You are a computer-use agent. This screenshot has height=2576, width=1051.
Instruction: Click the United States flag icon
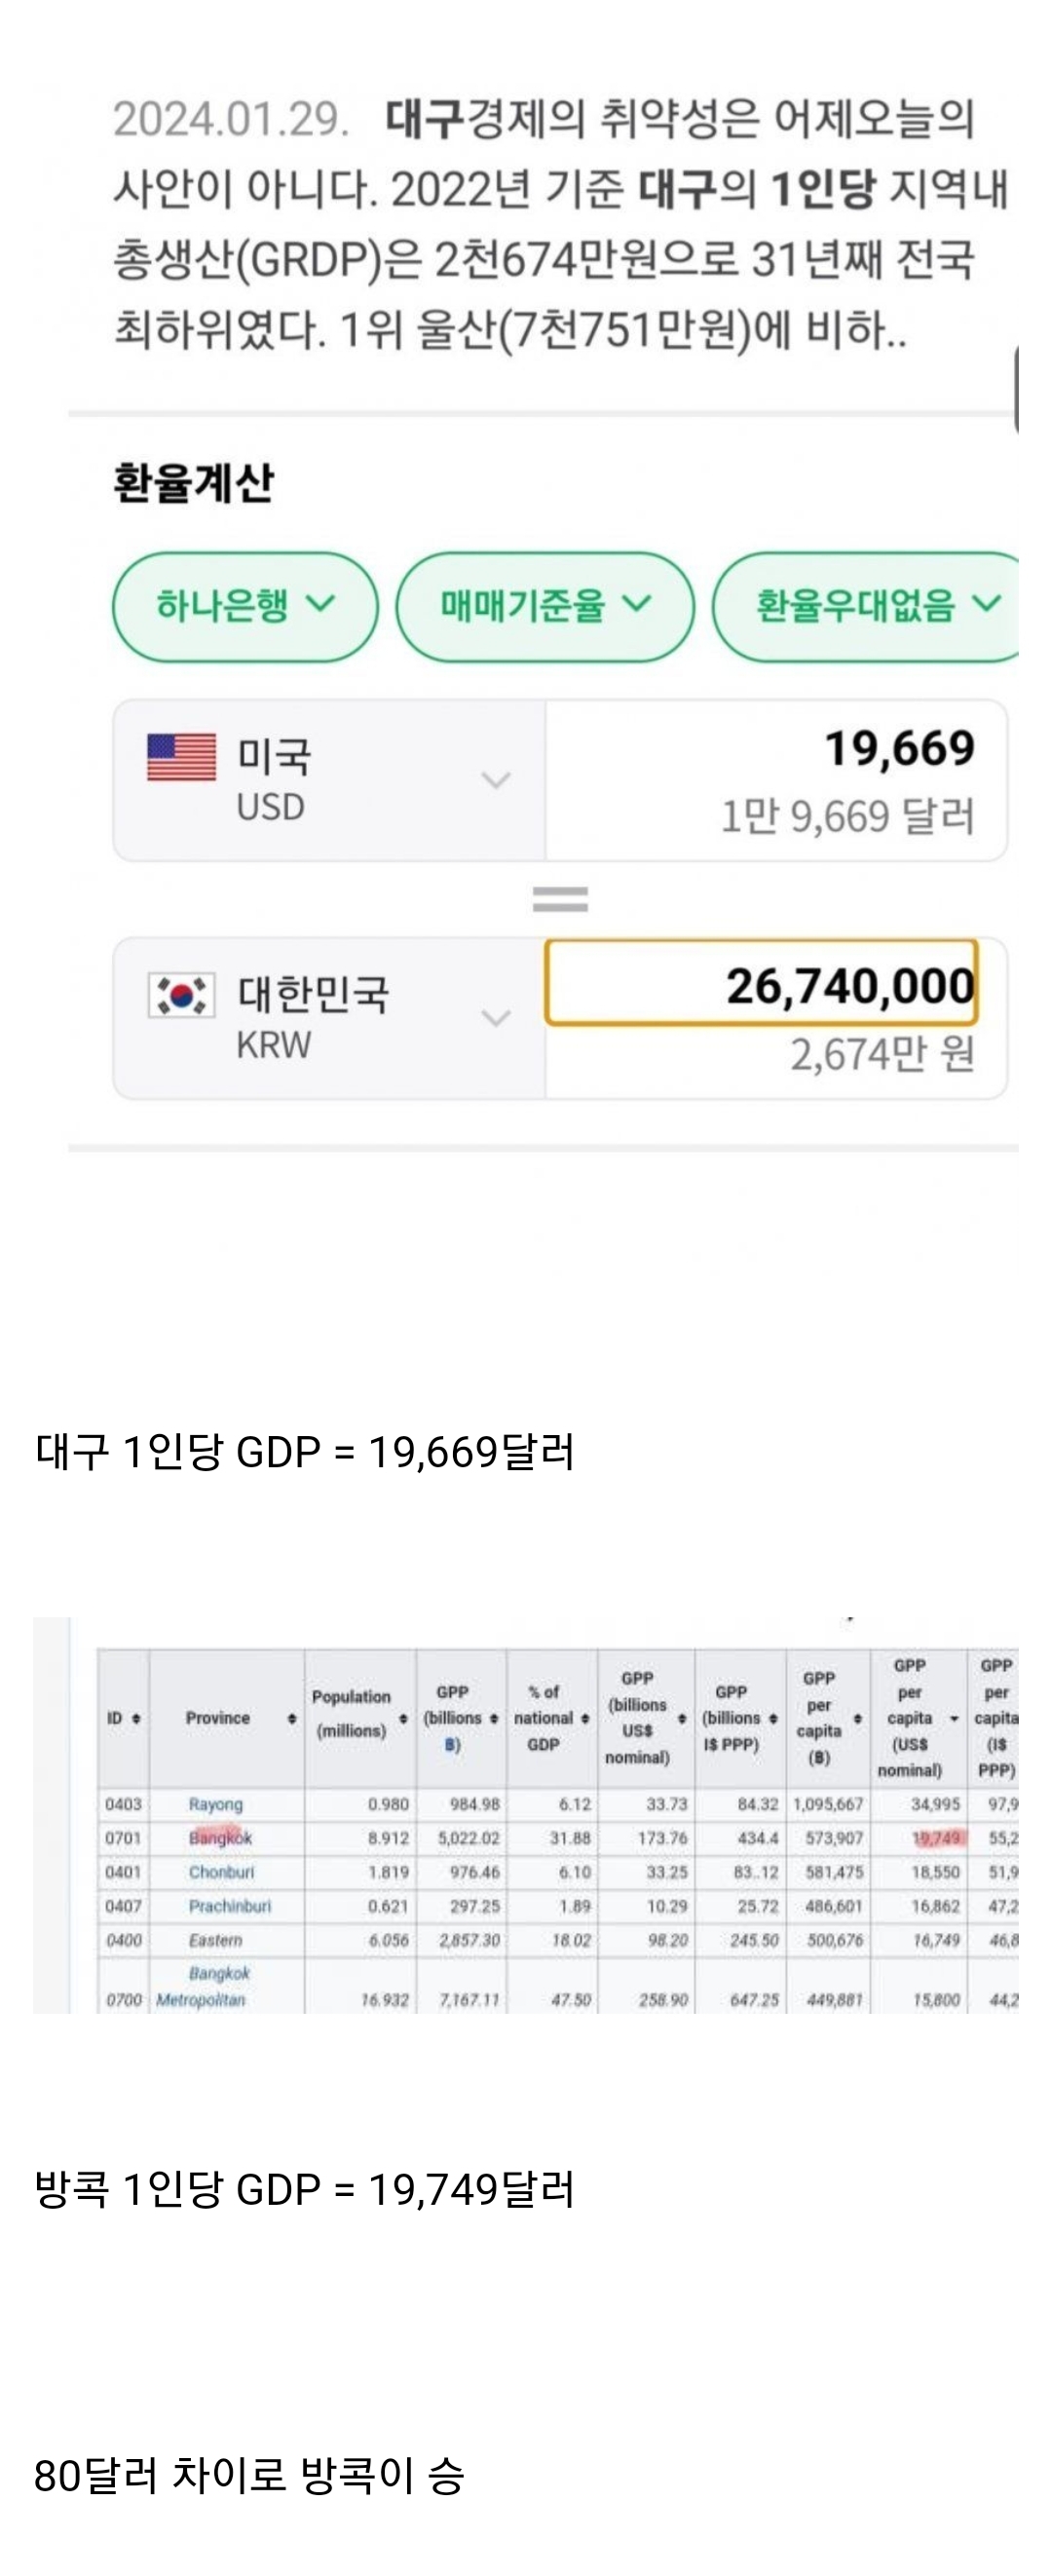[181, 757]
